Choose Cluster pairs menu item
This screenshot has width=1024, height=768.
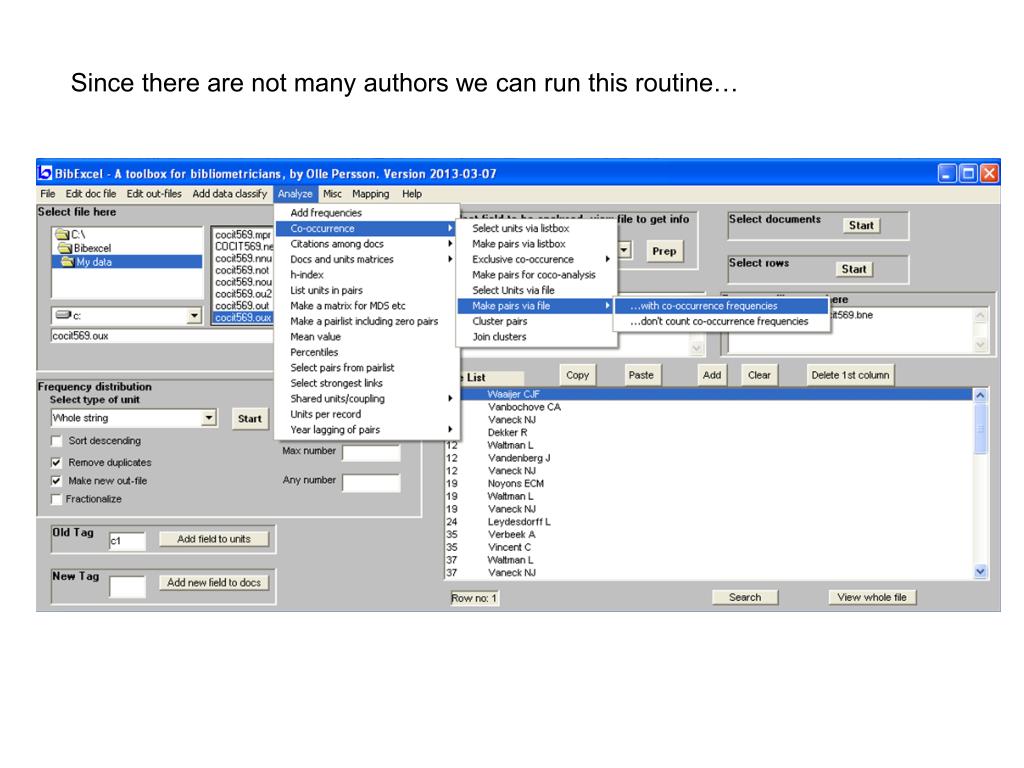pyautogui.click(x=536, y=321)
